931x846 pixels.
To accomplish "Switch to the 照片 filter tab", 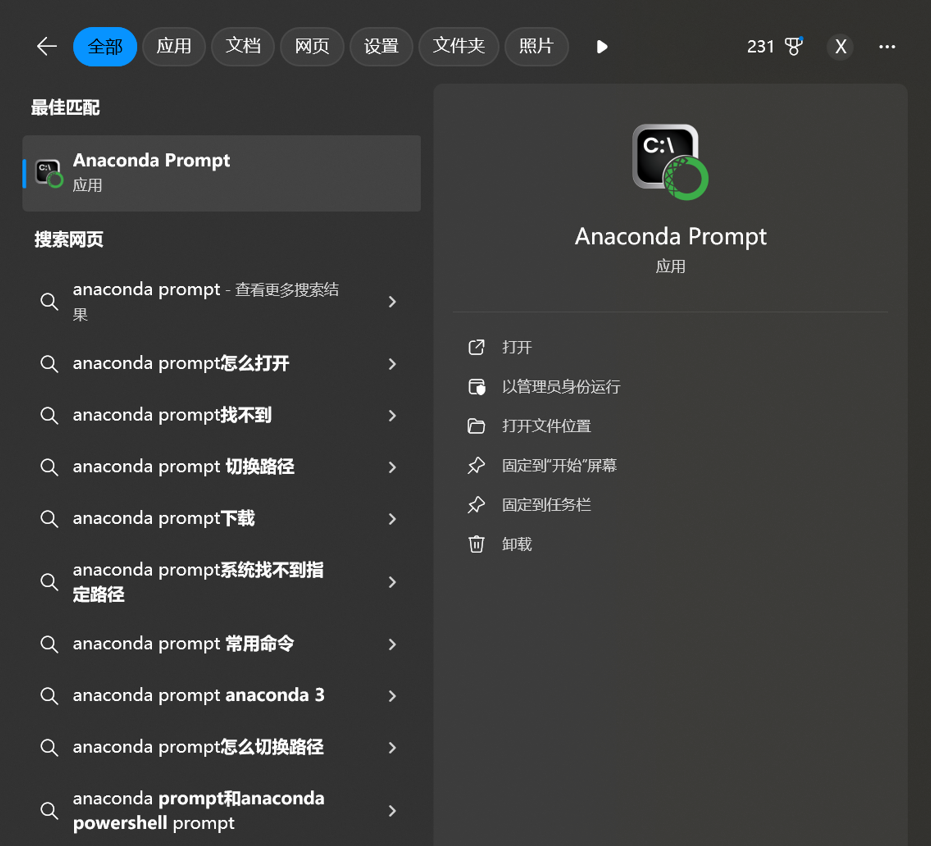I will pyautogui.click(x=536, y=46).
